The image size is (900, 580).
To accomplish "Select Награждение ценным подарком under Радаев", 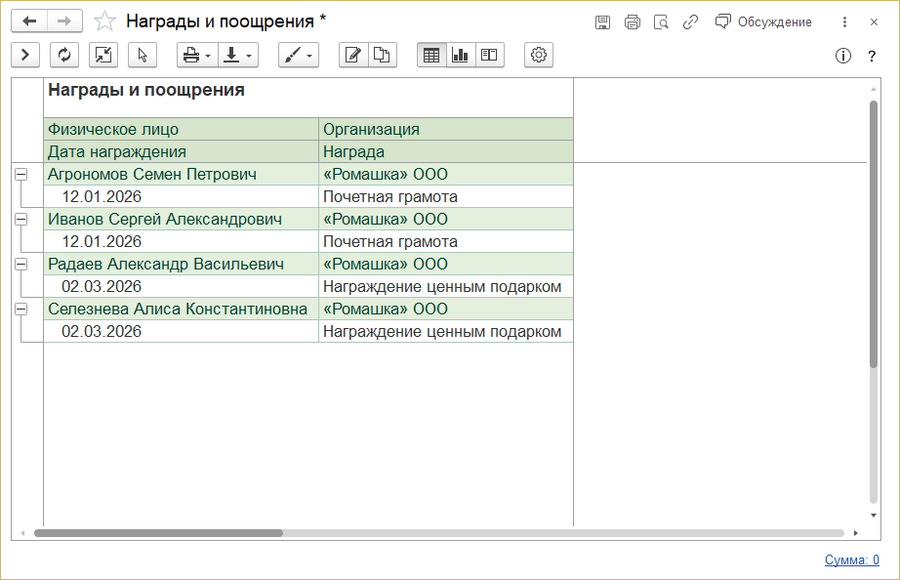I will click(446, 286).
